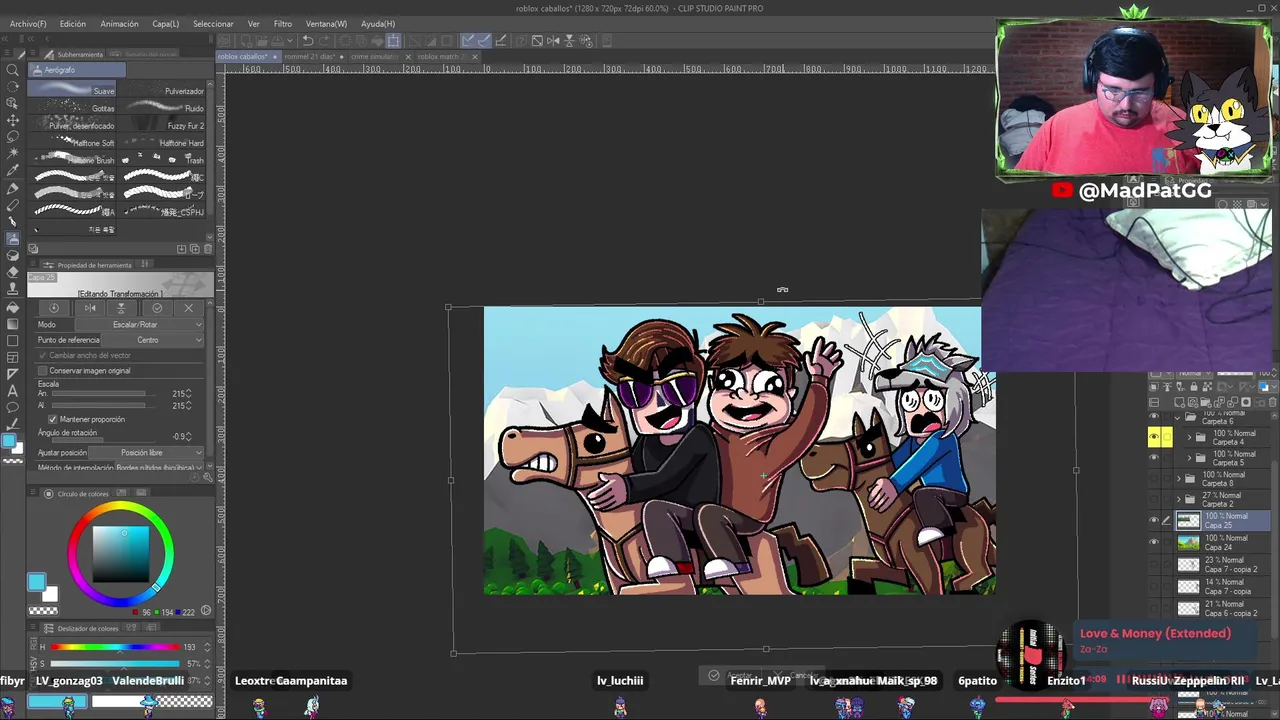Confirm transformation with checkmark button

[157, 308]
